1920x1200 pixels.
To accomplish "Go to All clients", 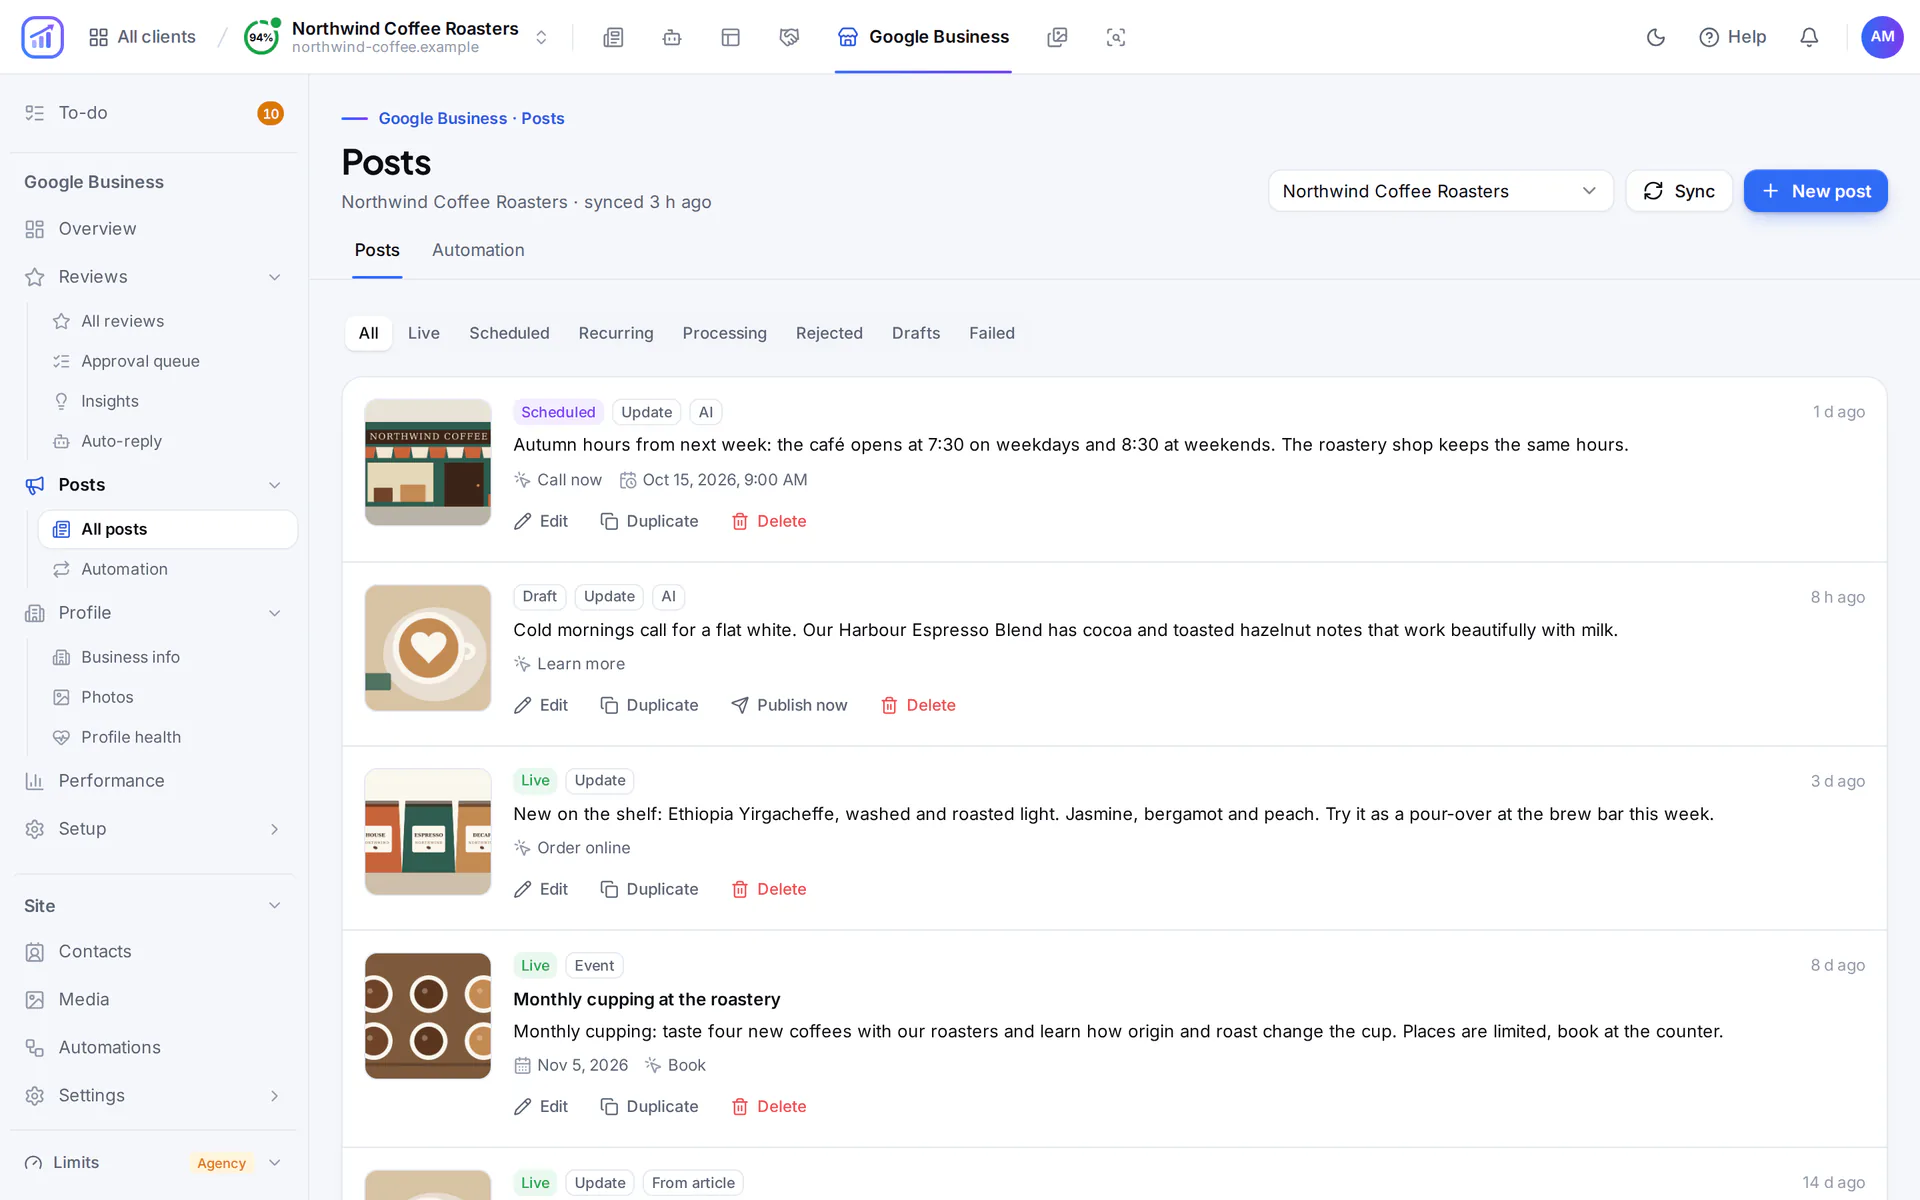I will click(x=142, y=37).
